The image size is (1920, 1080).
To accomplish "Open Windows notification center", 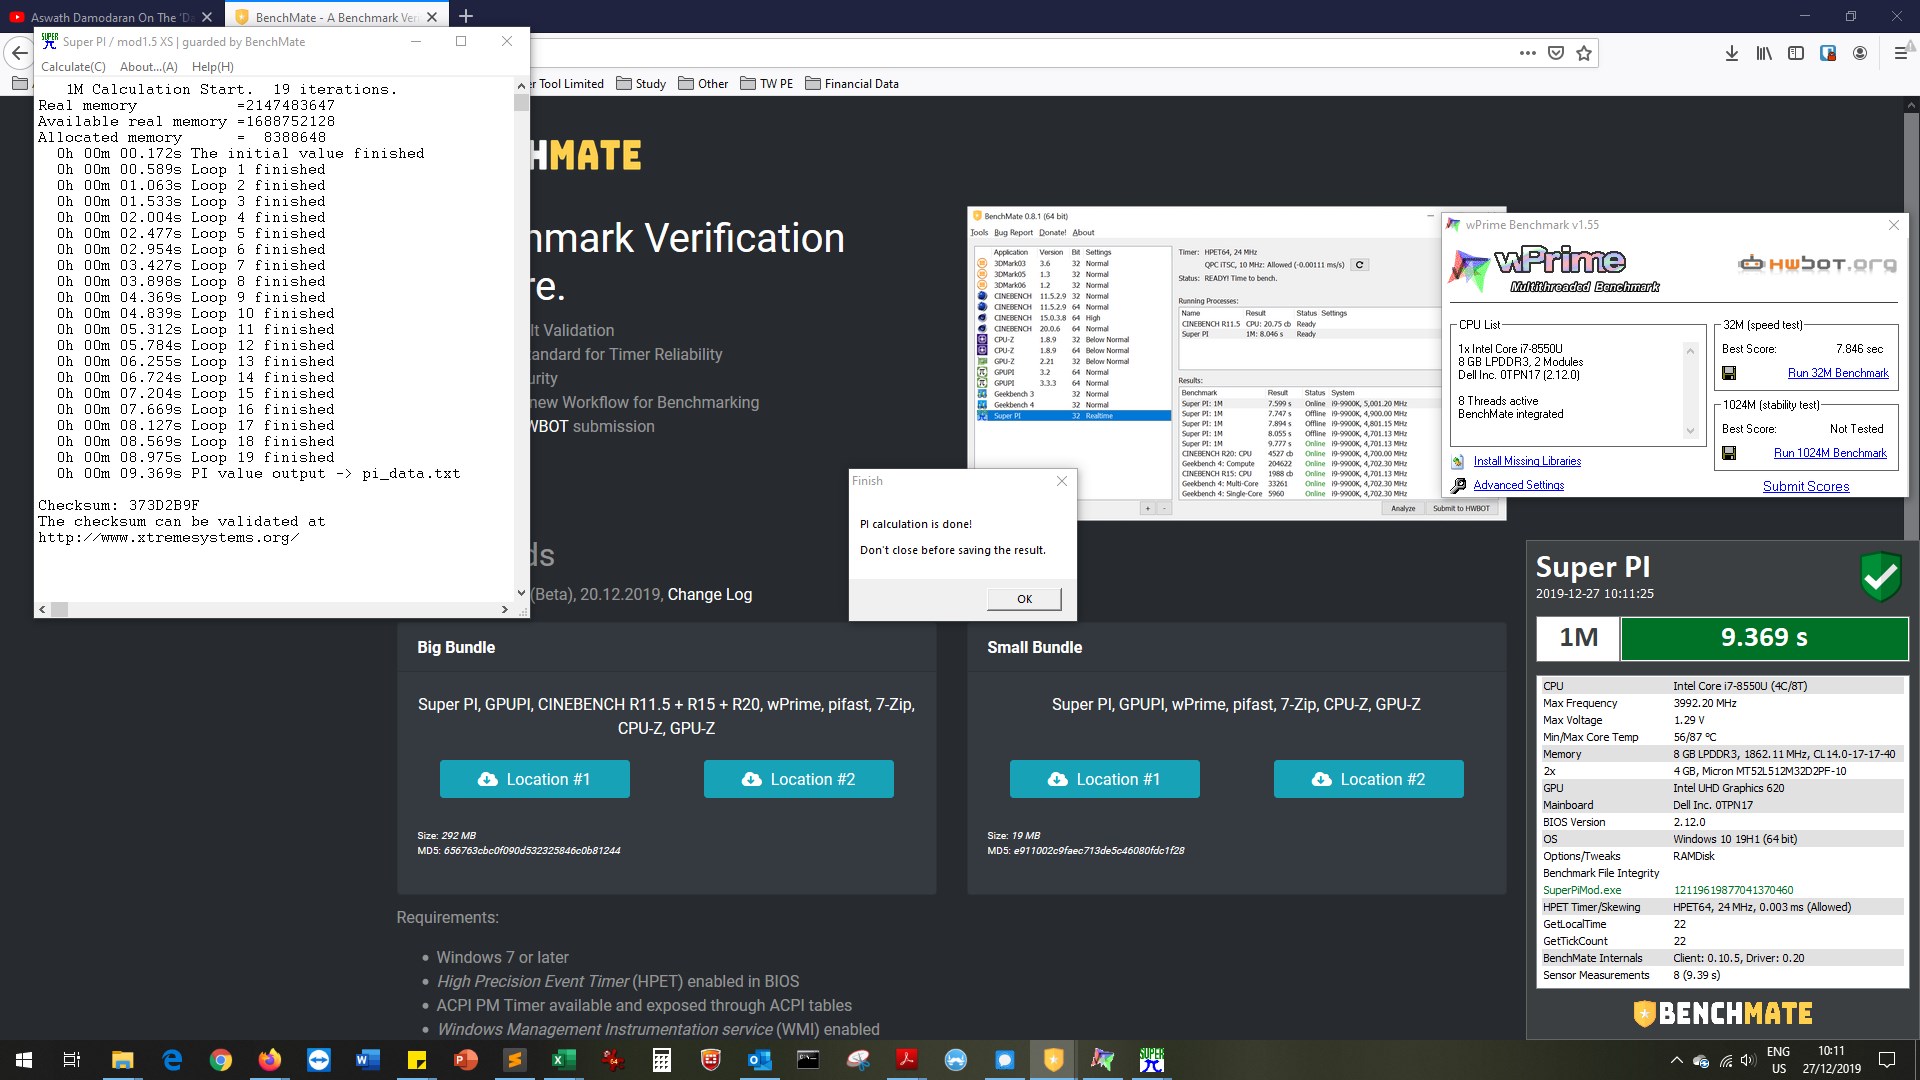I will [x=1887, y=1060].
